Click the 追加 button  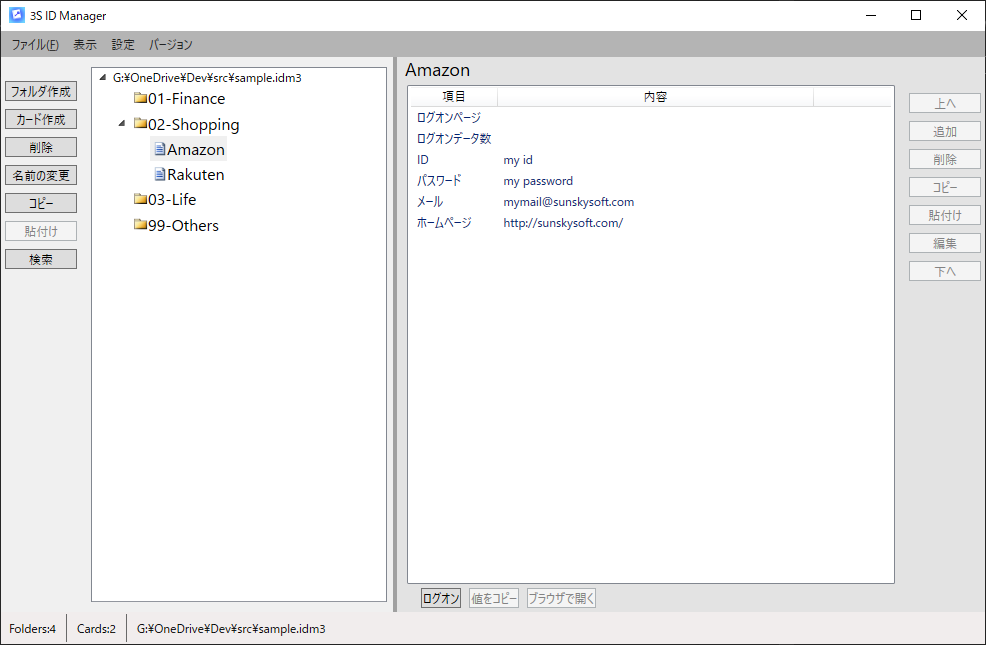944,131
